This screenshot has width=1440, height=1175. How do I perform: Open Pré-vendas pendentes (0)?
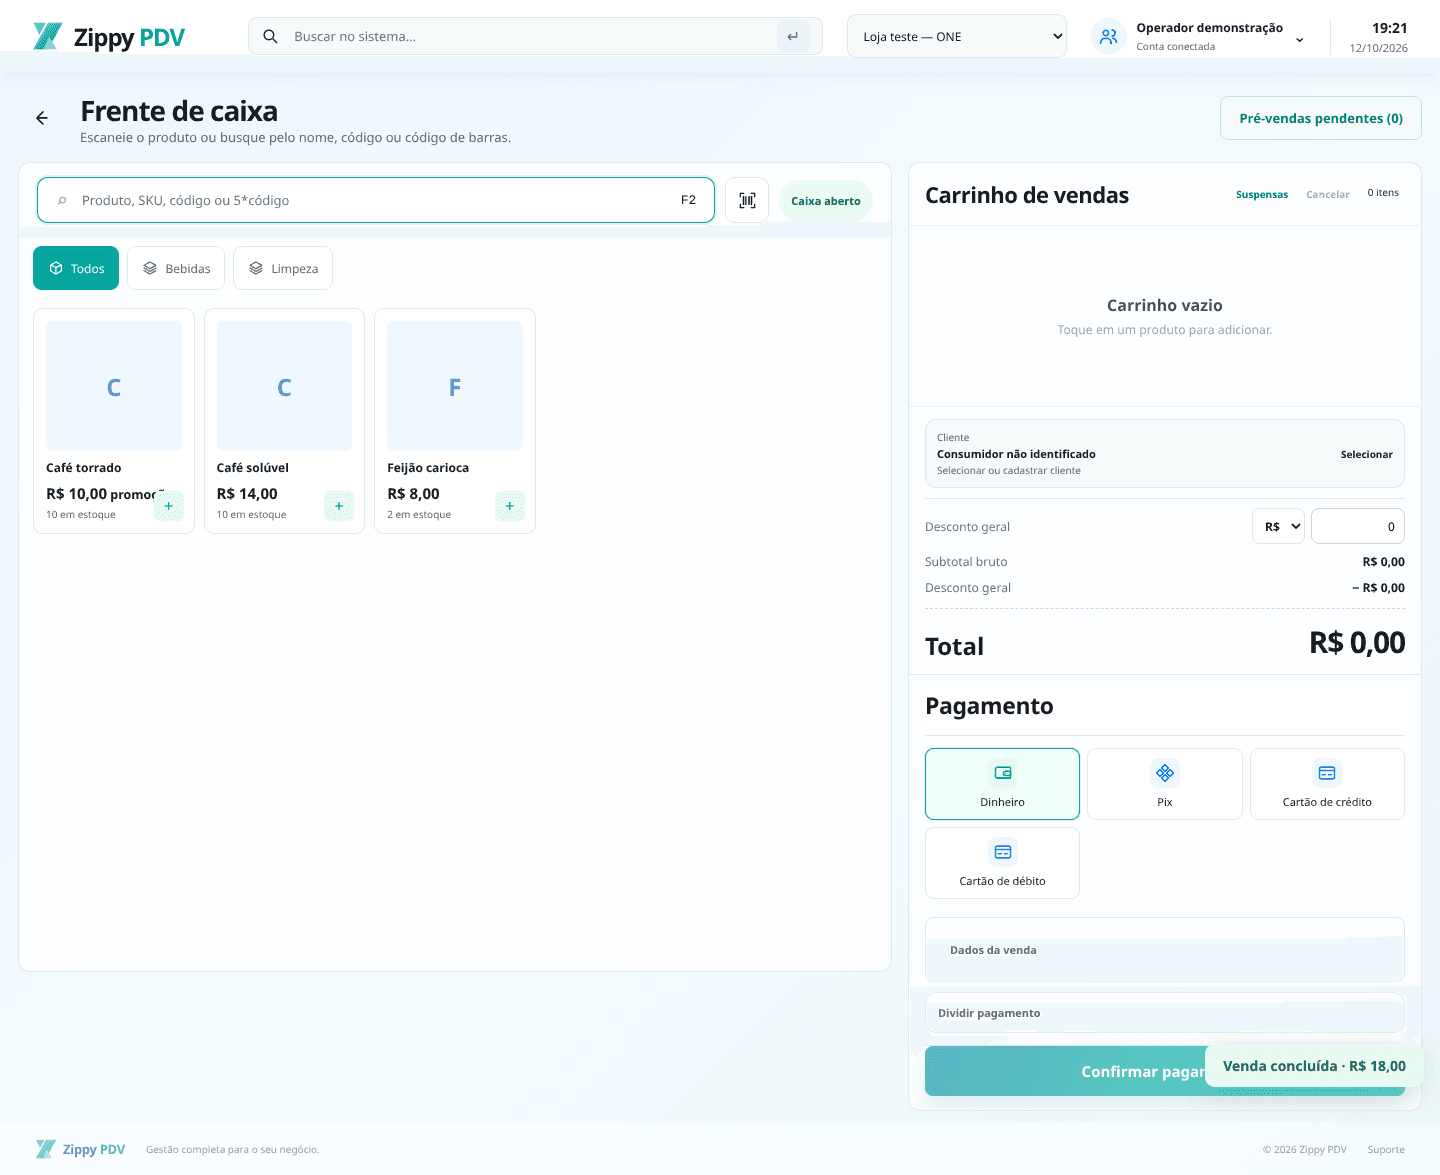tap(1321, 118)
